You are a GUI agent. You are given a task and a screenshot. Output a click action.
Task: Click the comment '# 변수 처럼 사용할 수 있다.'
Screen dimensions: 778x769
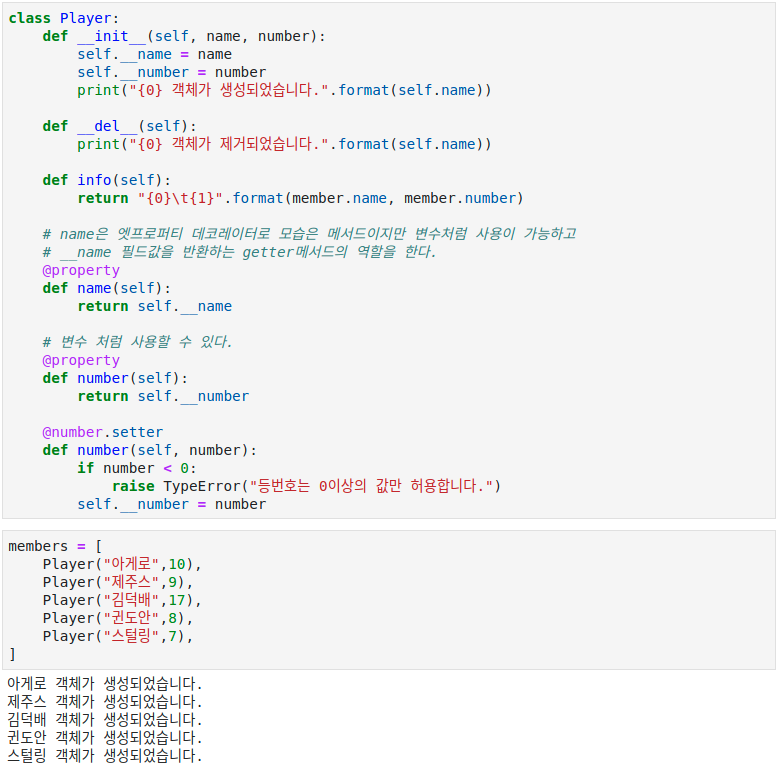(137, 342)
